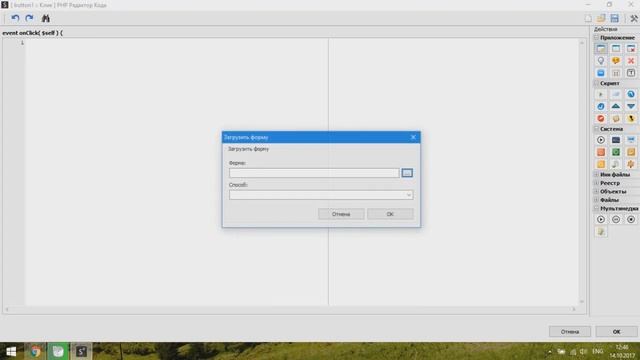Click the code editor vertical scrollbar
The image size is (640, 360).
click(582, 172)
